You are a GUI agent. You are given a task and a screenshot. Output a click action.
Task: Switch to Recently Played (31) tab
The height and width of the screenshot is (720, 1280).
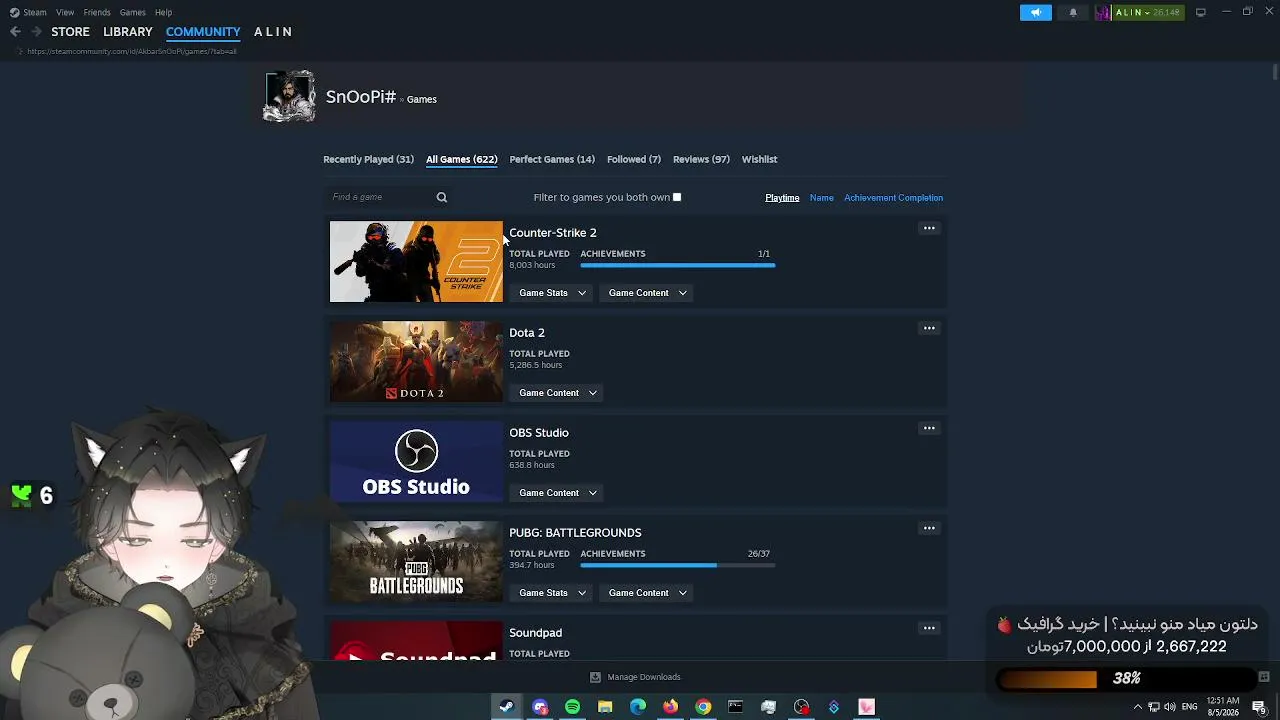click(x=368, y=159)
